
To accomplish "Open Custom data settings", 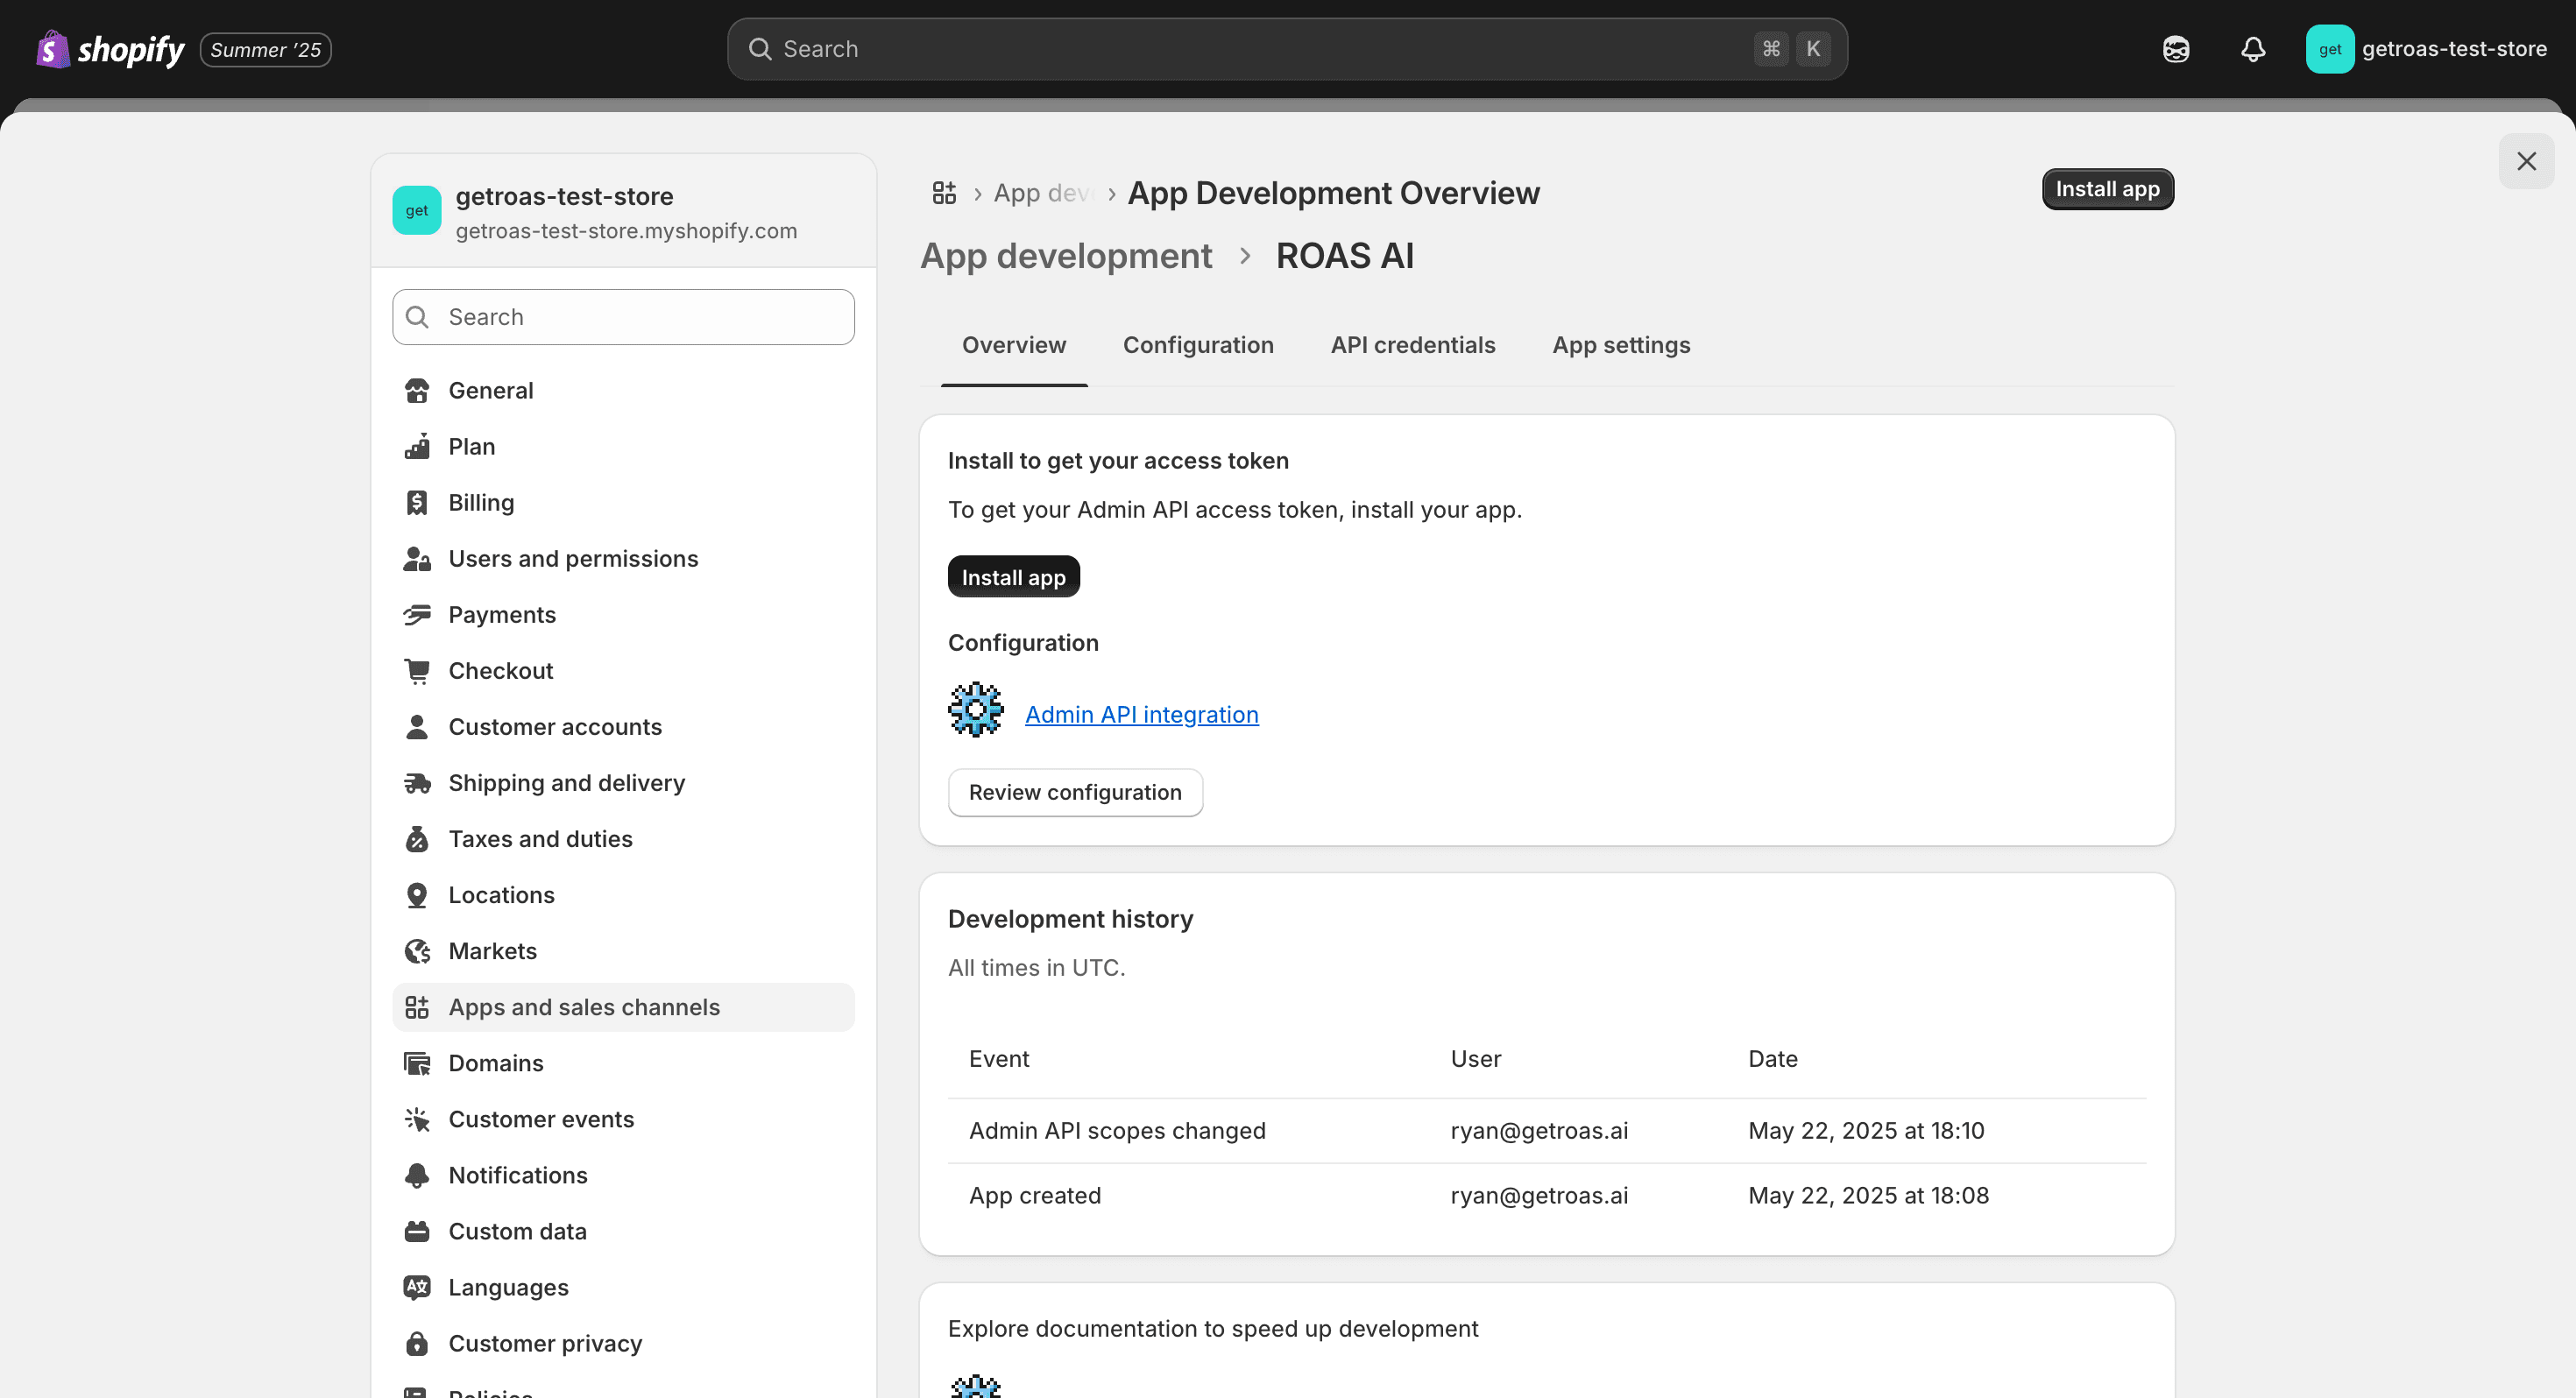I will click(623, 1230).
